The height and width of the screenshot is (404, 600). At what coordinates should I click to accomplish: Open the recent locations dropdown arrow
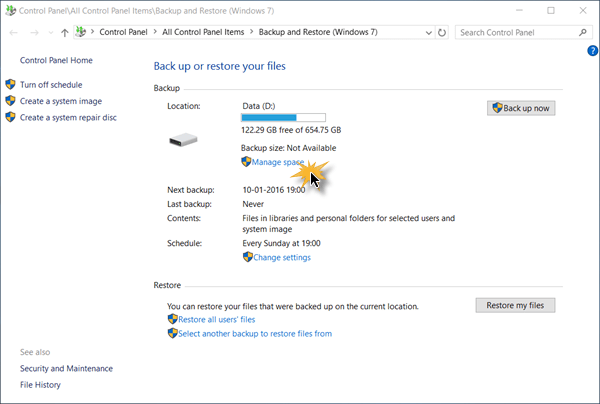click(49, 33)
